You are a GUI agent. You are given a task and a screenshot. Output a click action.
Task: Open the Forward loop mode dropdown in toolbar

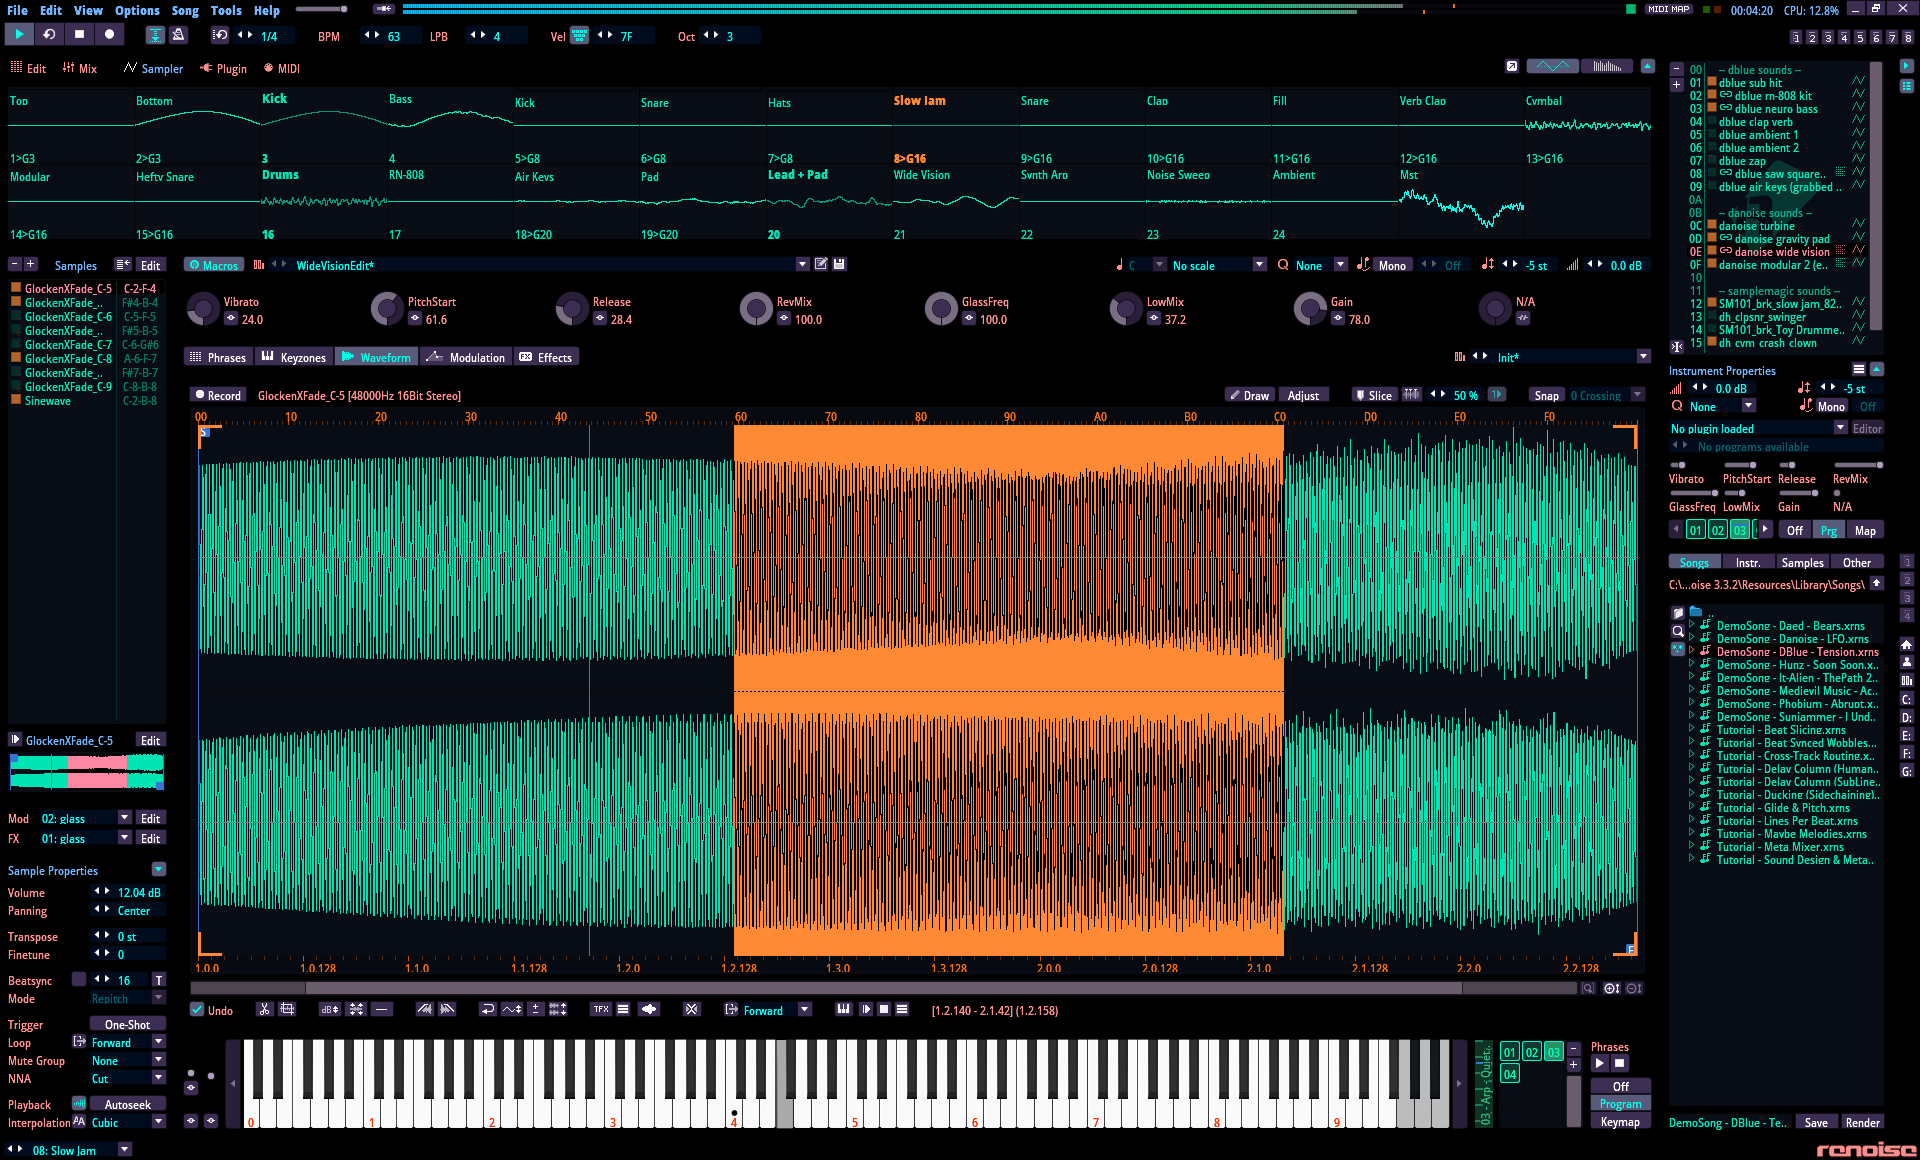click(775, 1010)
